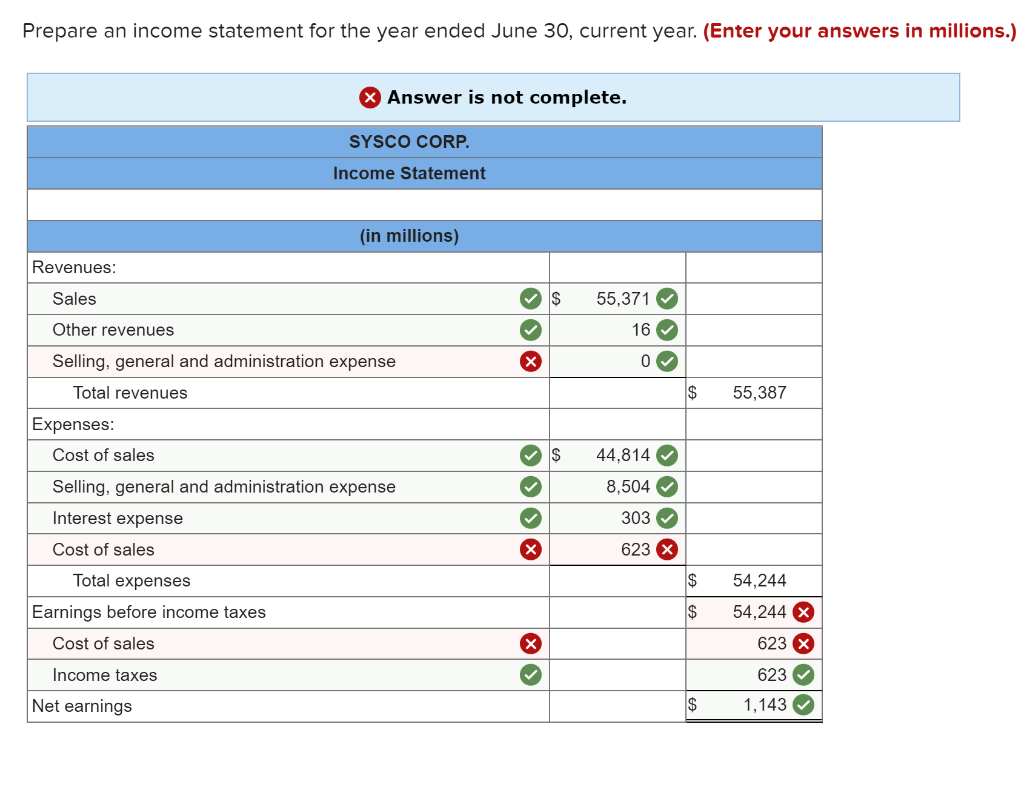Open the first Cost of sales label under Expenses
The width and height of the screenshot is (1024, 790).
[x=288, y=455]
